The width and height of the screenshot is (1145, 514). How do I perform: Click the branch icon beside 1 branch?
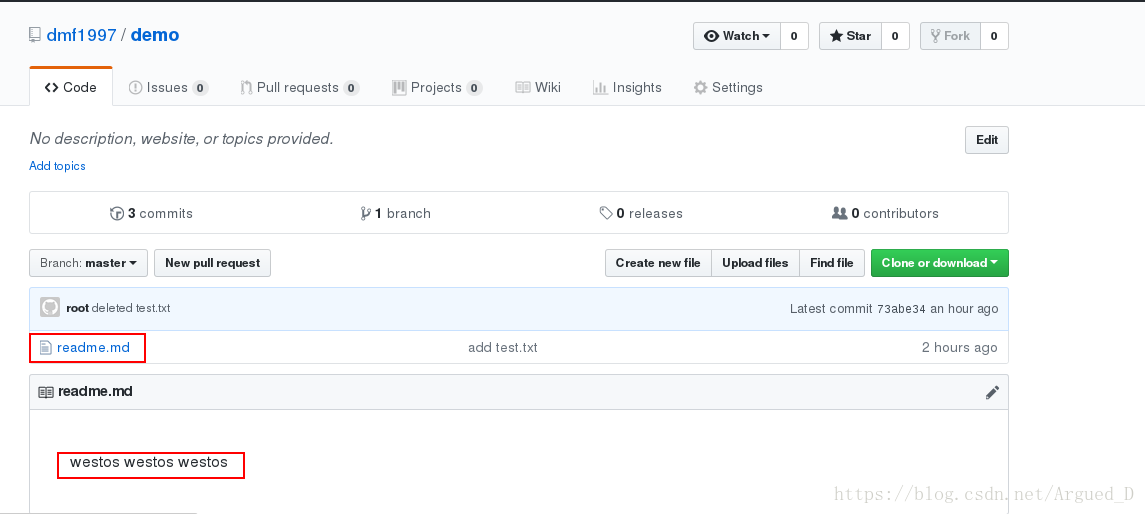[365, 213]
